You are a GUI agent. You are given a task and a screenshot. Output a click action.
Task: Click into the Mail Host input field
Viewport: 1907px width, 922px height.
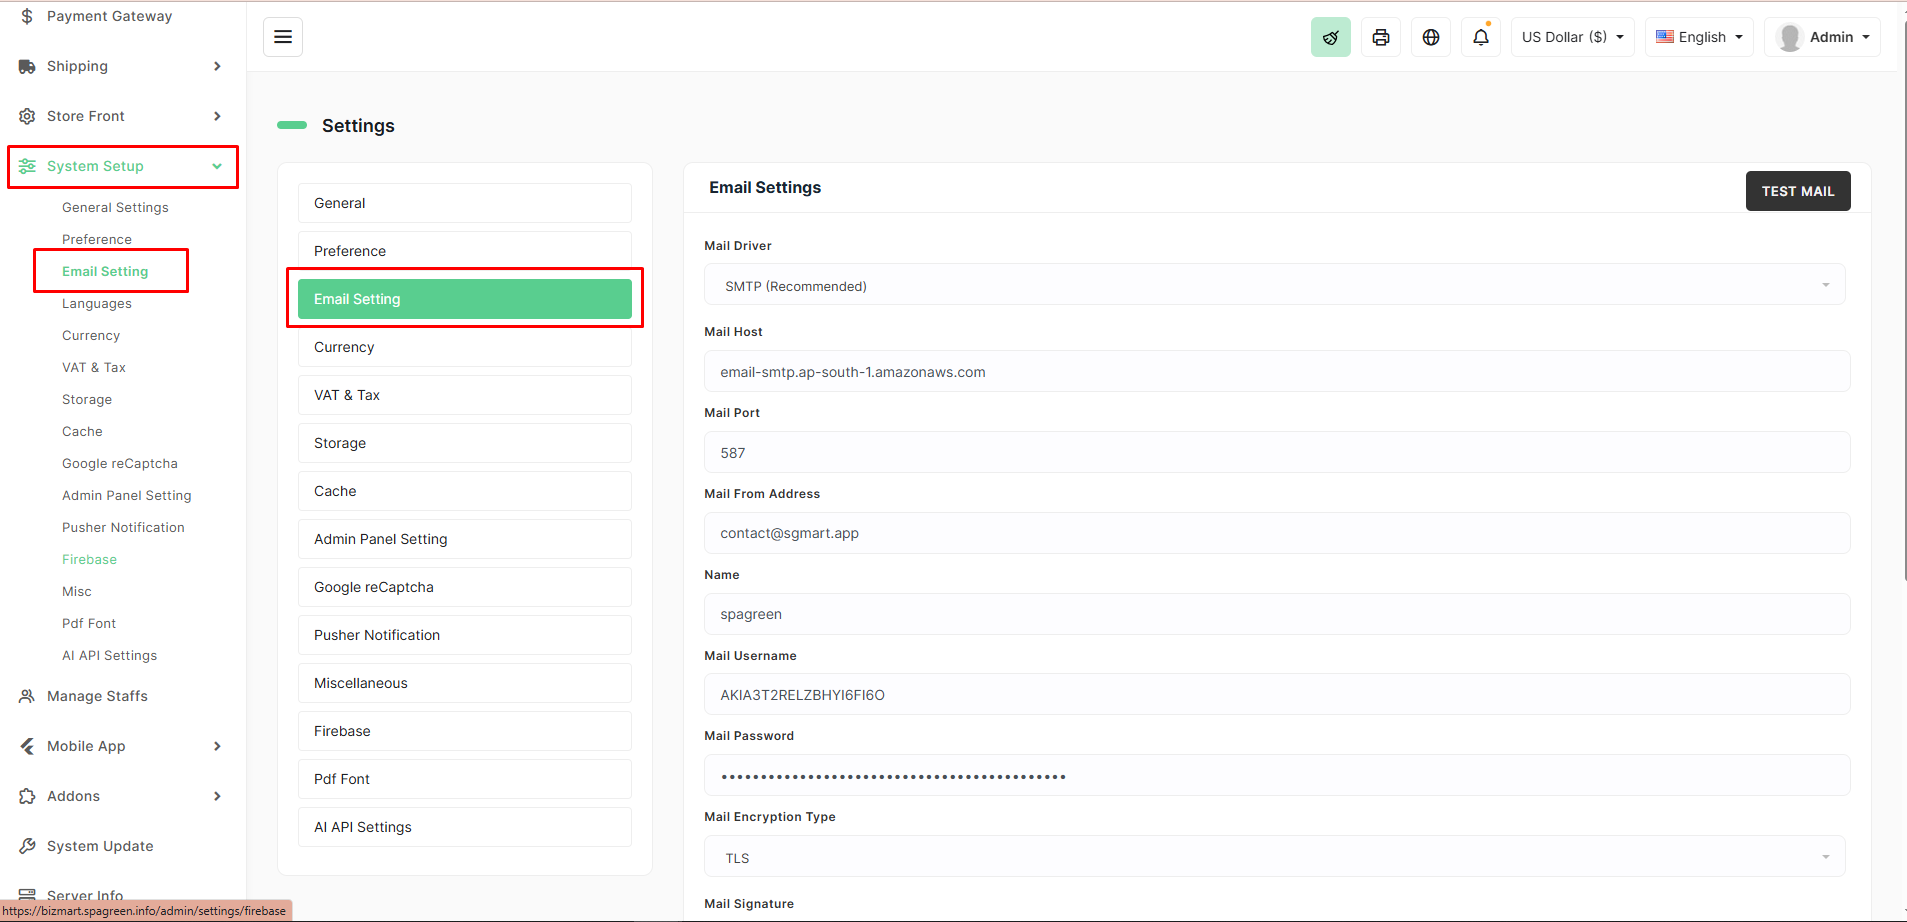click(x=1276, y=372)
